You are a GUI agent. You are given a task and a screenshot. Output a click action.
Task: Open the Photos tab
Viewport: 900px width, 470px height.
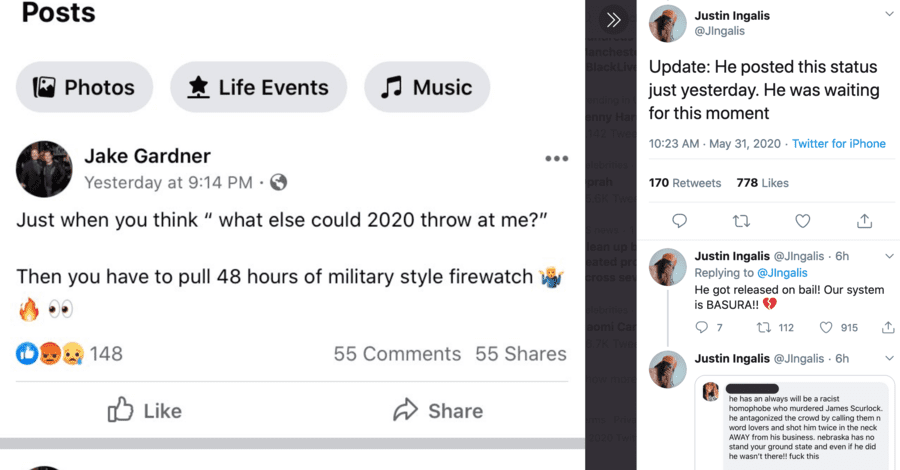pyautogui.click(x=85, y=87)
